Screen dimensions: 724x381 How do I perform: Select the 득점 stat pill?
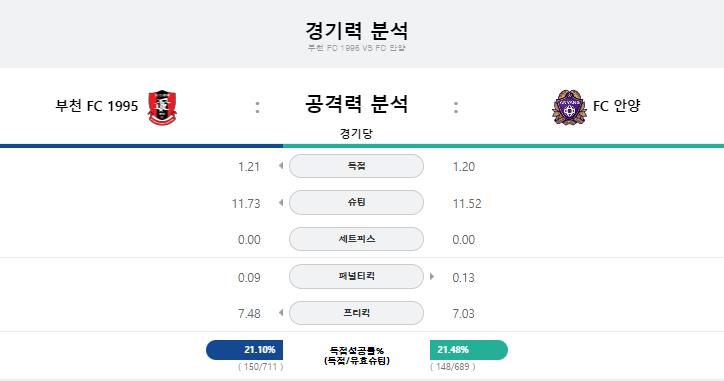click(356, 166)
